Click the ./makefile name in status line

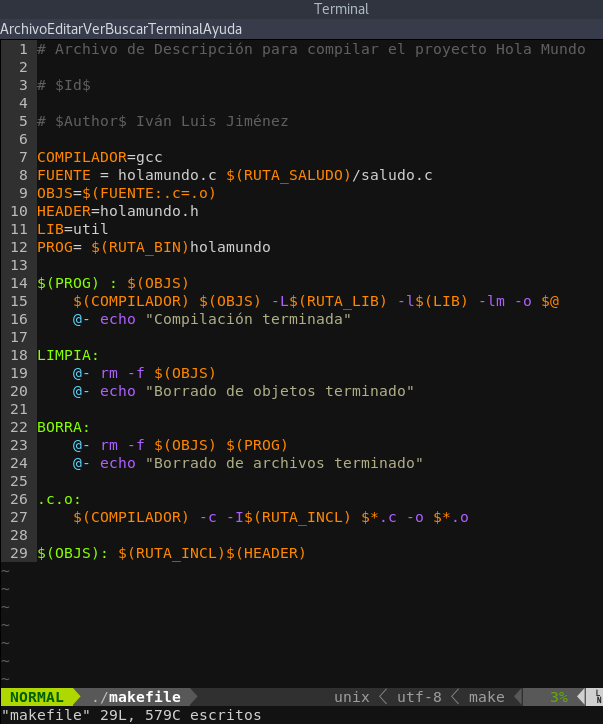pyautogui.click(x=136, y=697)
